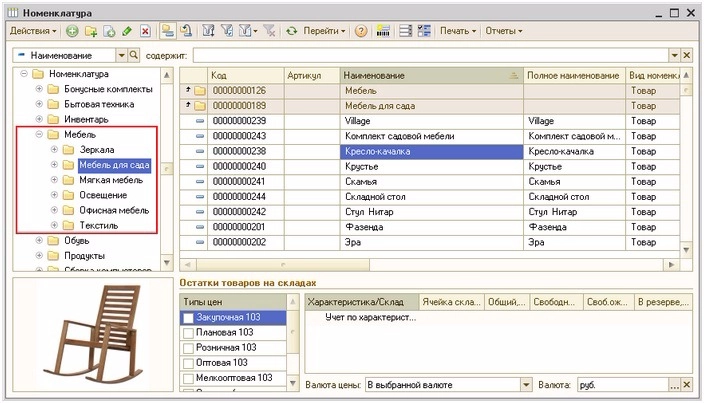
Task: Check the Закупочная 103 price type
Action: (188, 317)
